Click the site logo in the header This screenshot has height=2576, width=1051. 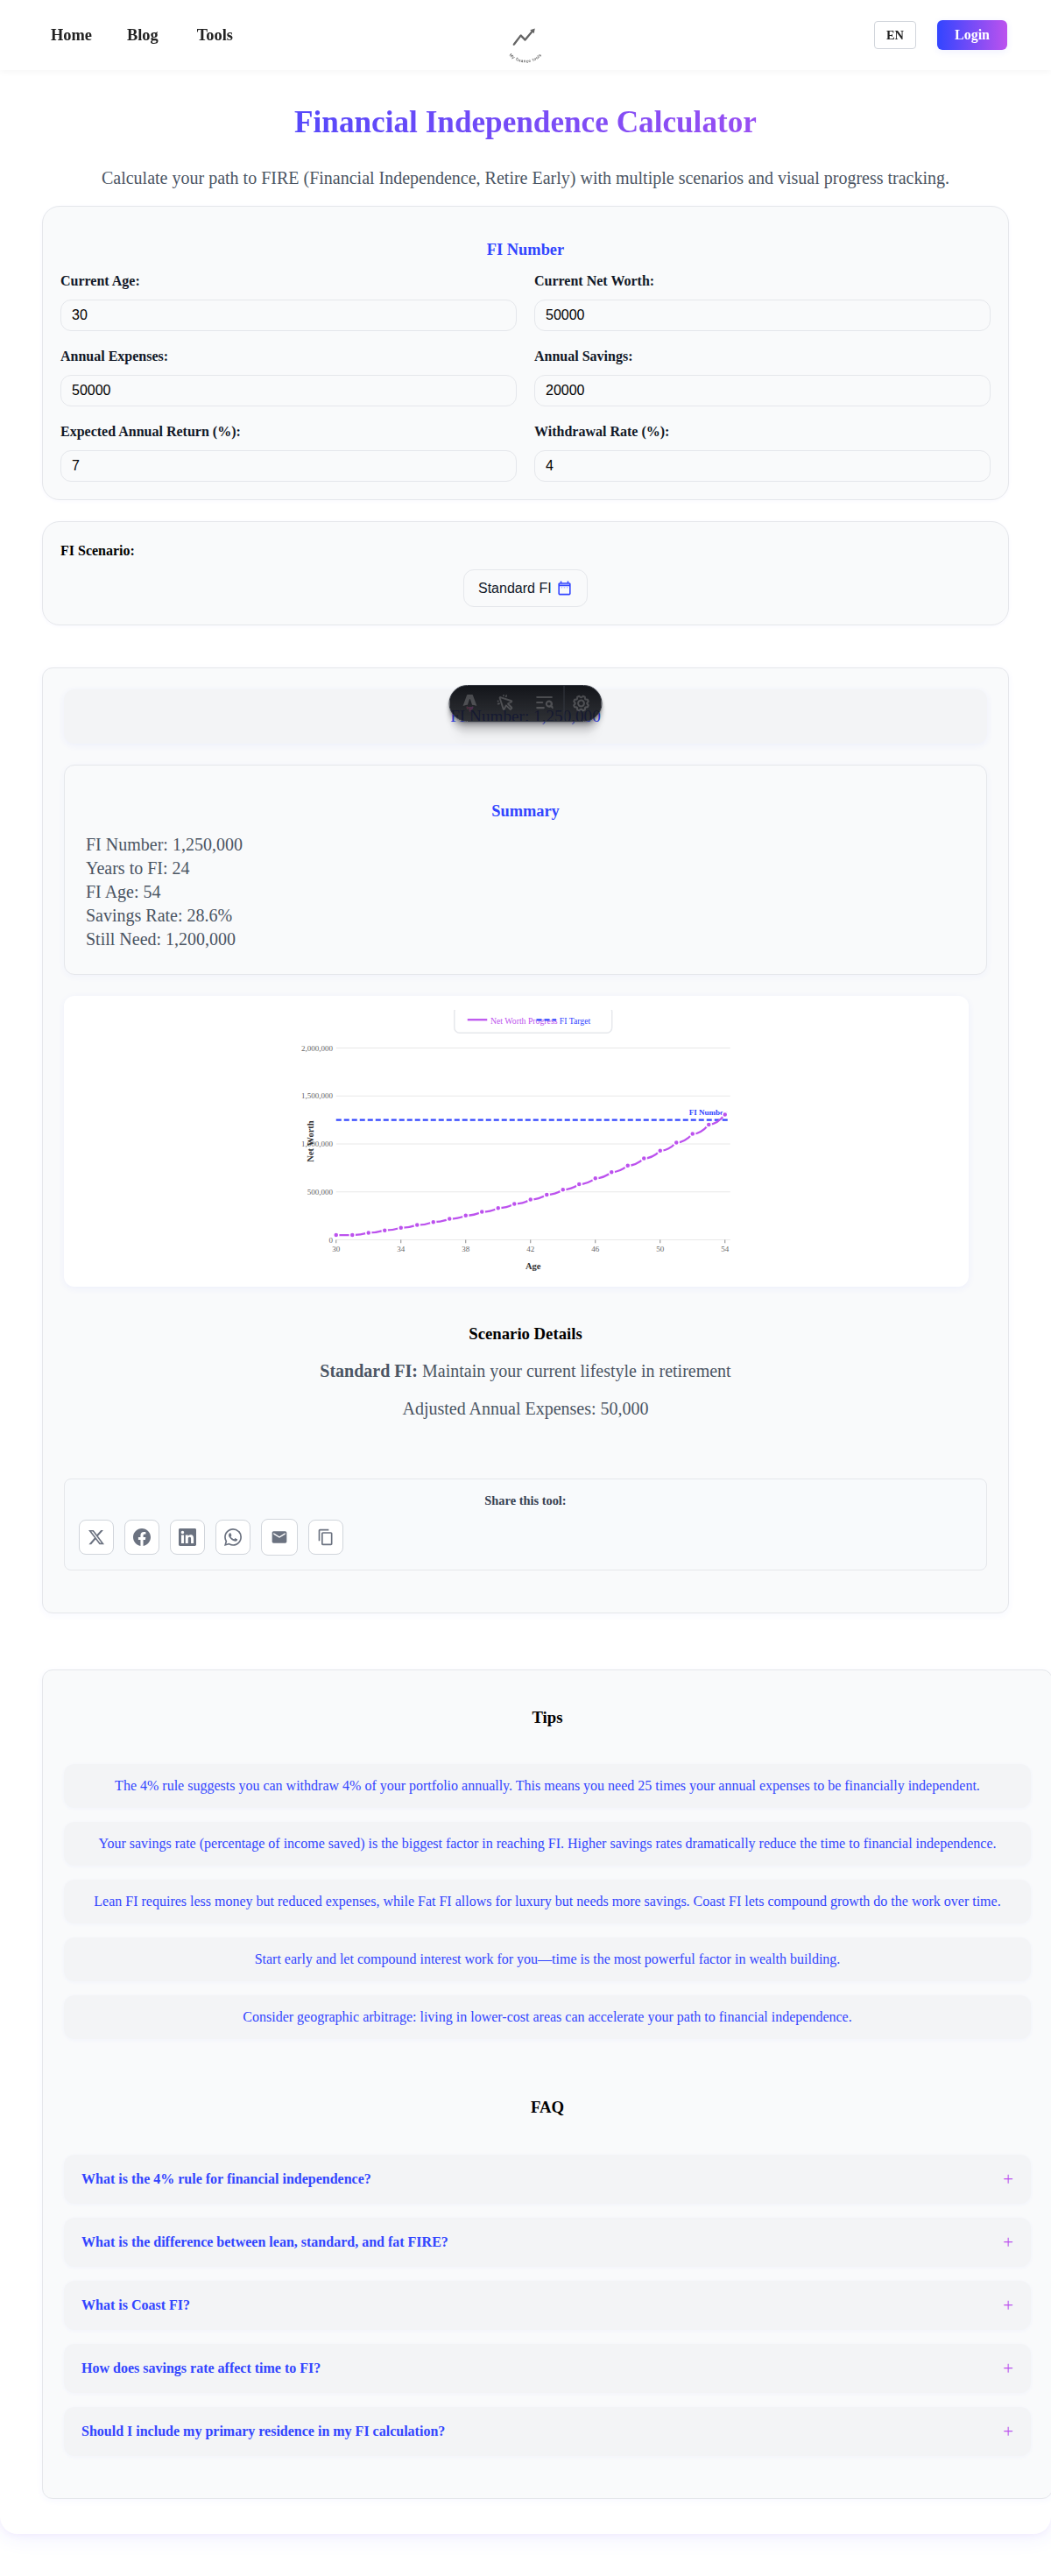pos(525,40)
